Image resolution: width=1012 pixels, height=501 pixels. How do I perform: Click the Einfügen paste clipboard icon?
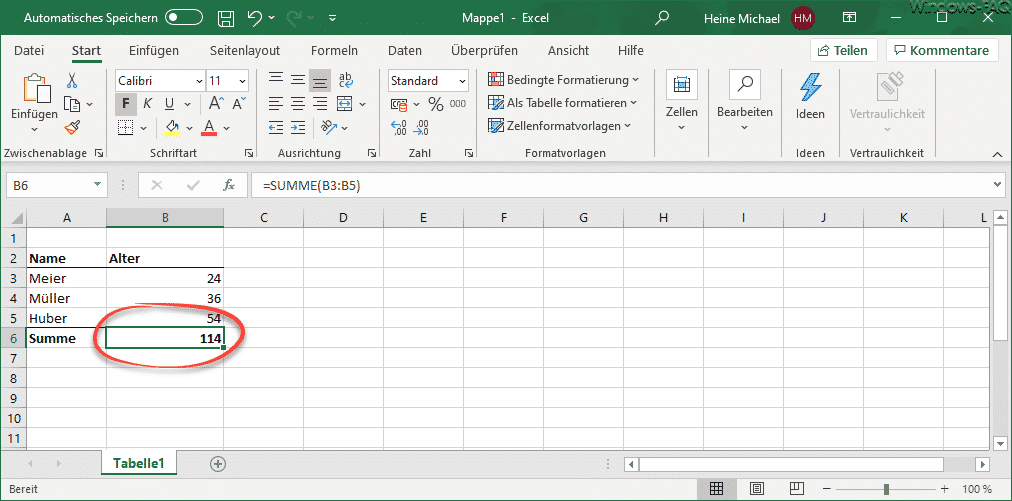coord(35,88)
